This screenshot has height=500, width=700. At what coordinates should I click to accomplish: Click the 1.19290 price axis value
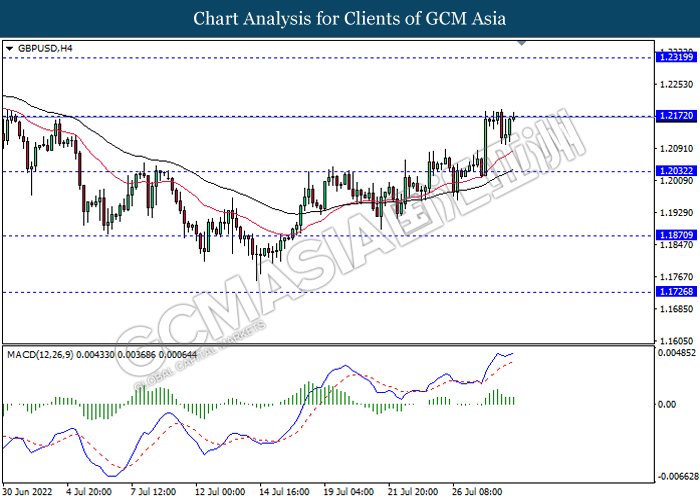676,212
